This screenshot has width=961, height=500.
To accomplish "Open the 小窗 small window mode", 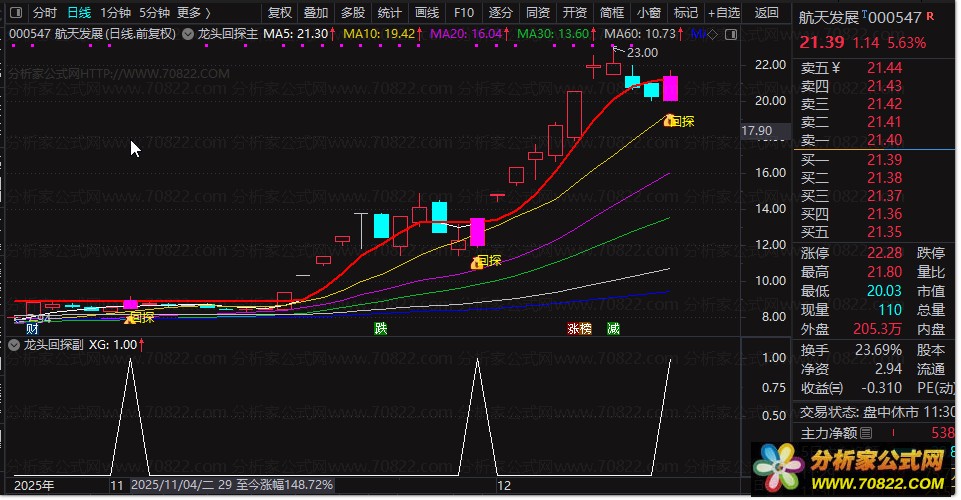I will coord(648,12).
